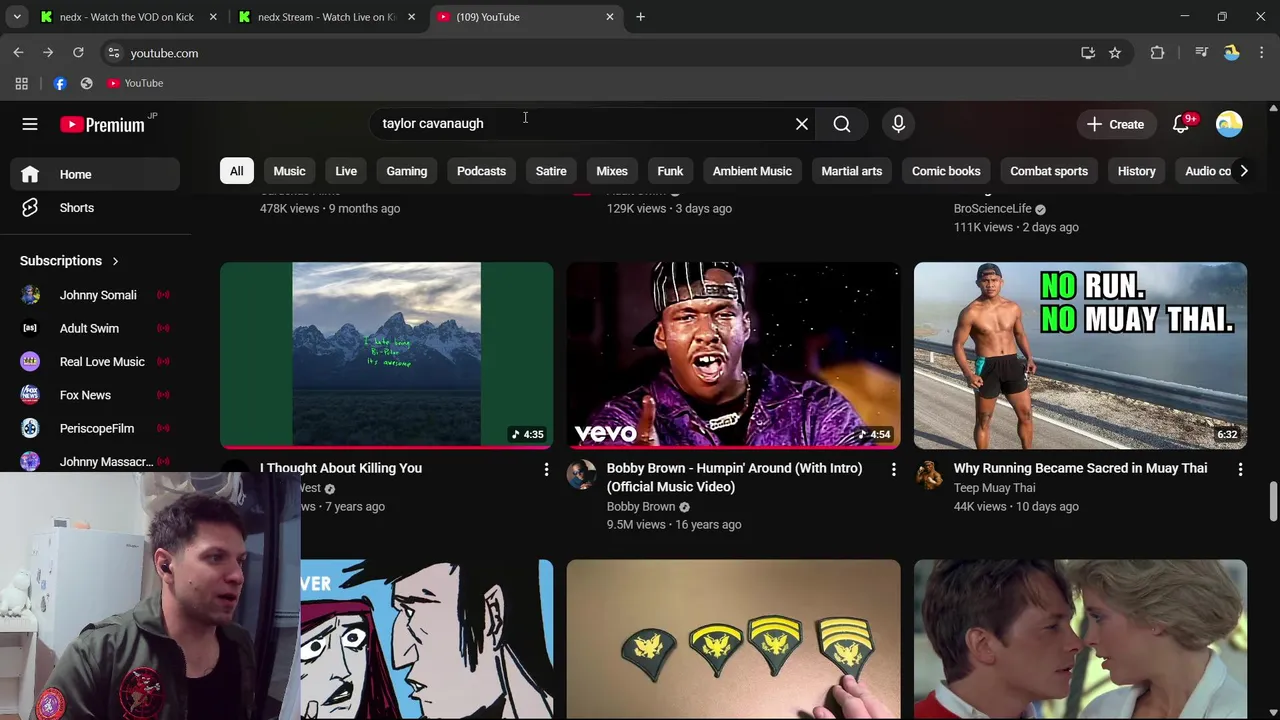Image resolution: width=1280 pixels, height=720 pixels.
Task: Click the YouTube Premium logo
Action: [102, 124]
